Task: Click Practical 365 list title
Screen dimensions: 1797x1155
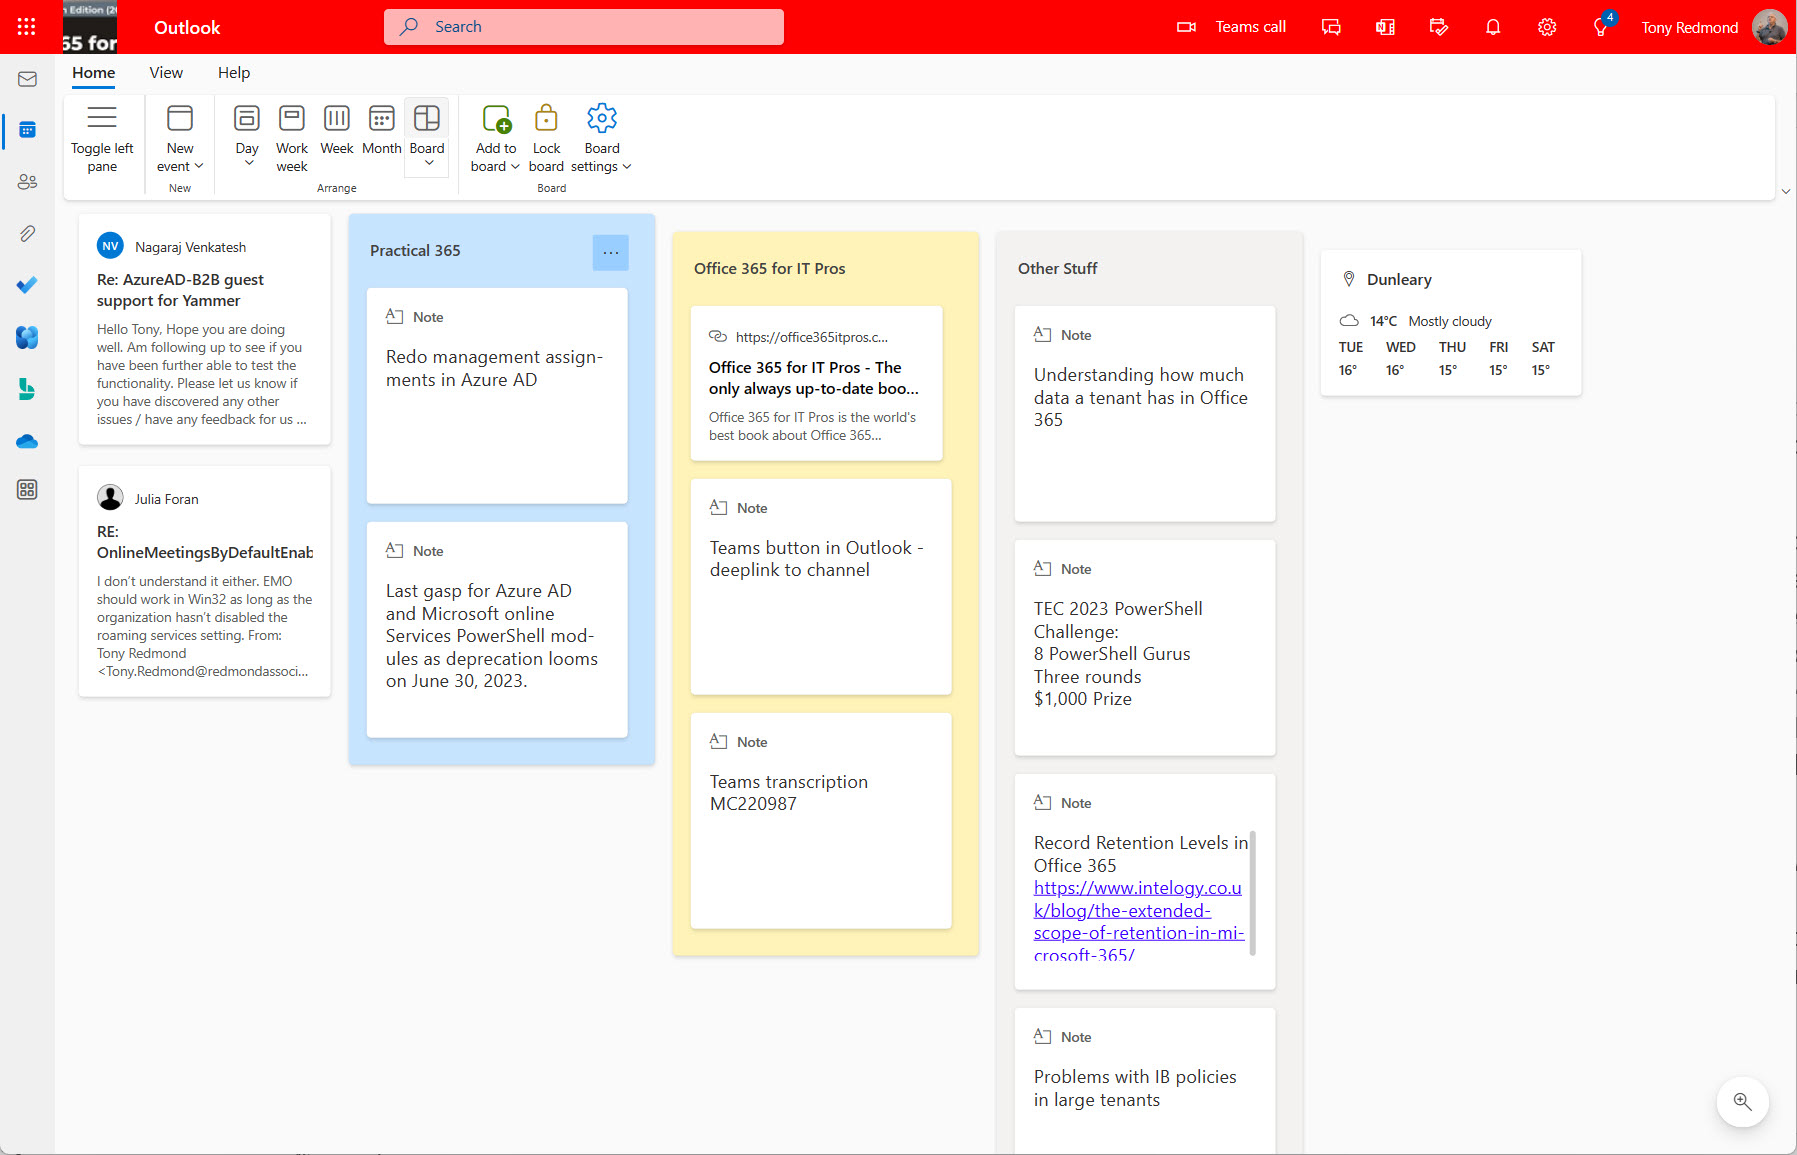Action: pyautogui.click(x=415, y=251)
